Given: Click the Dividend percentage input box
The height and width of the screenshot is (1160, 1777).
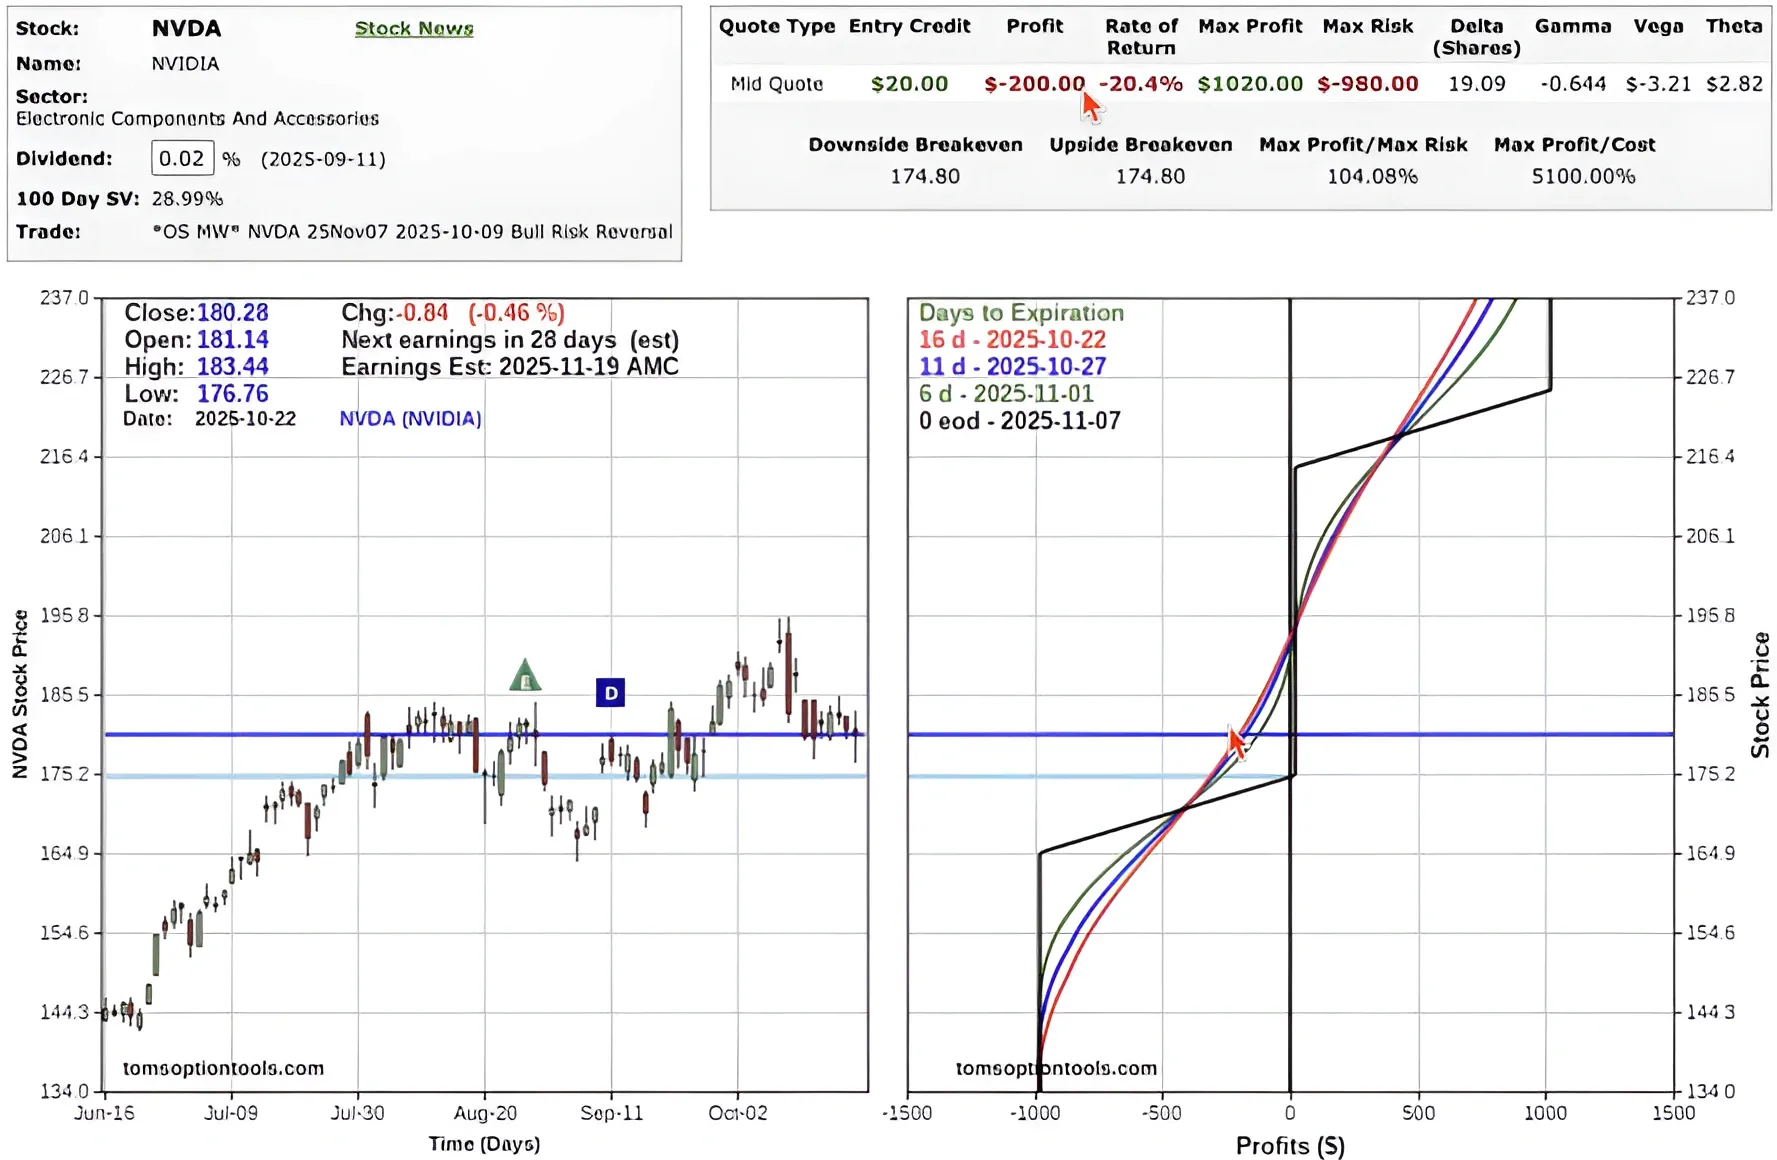Looking at the screenshot, I should click(182, 158).
